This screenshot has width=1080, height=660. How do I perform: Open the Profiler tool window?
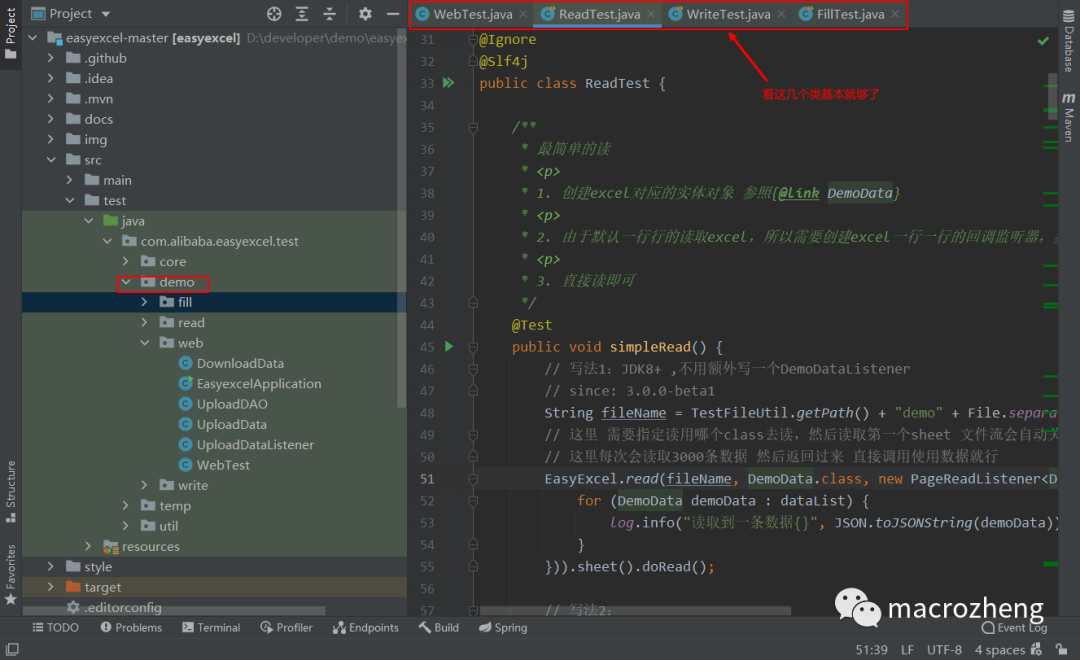tap(286, 628)
